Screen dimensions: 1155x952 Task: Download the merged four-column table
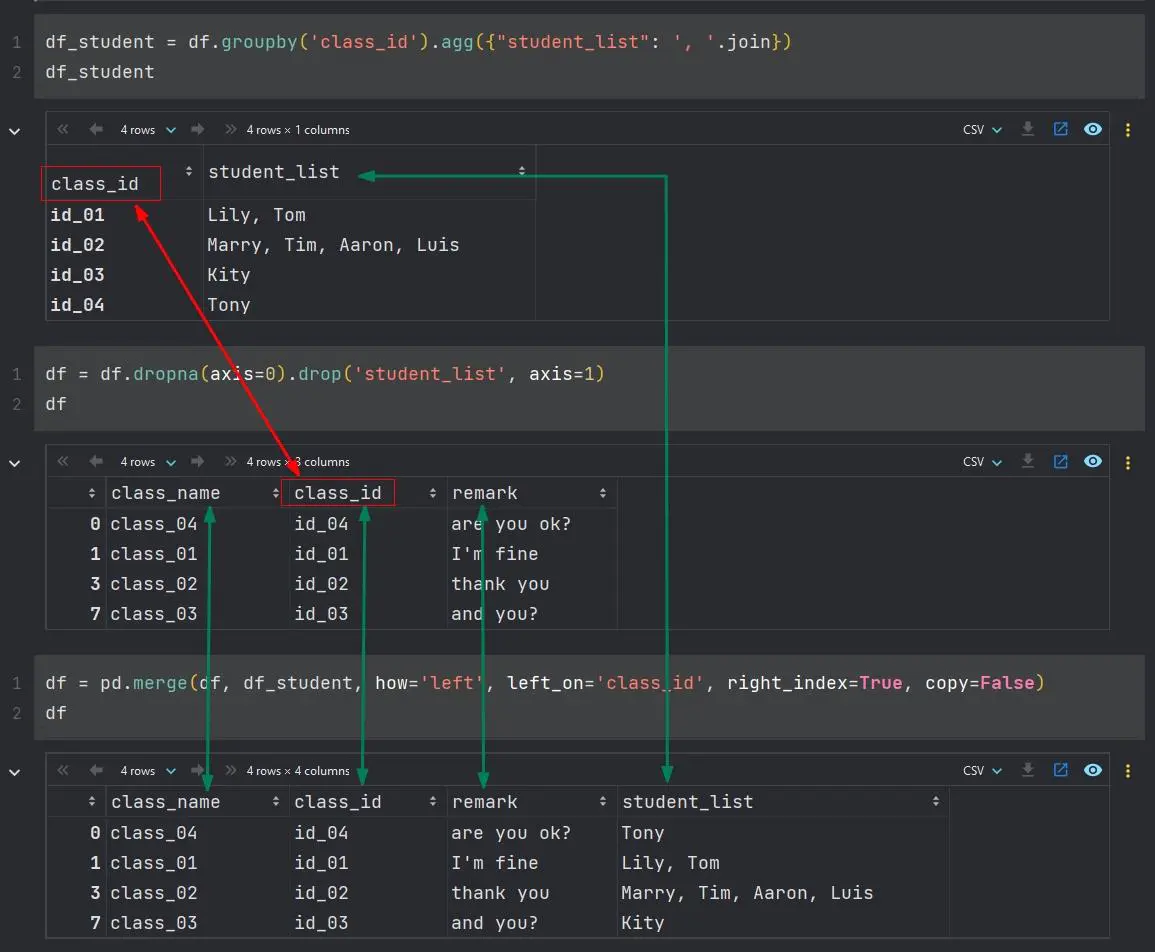tap(1027, 770)
